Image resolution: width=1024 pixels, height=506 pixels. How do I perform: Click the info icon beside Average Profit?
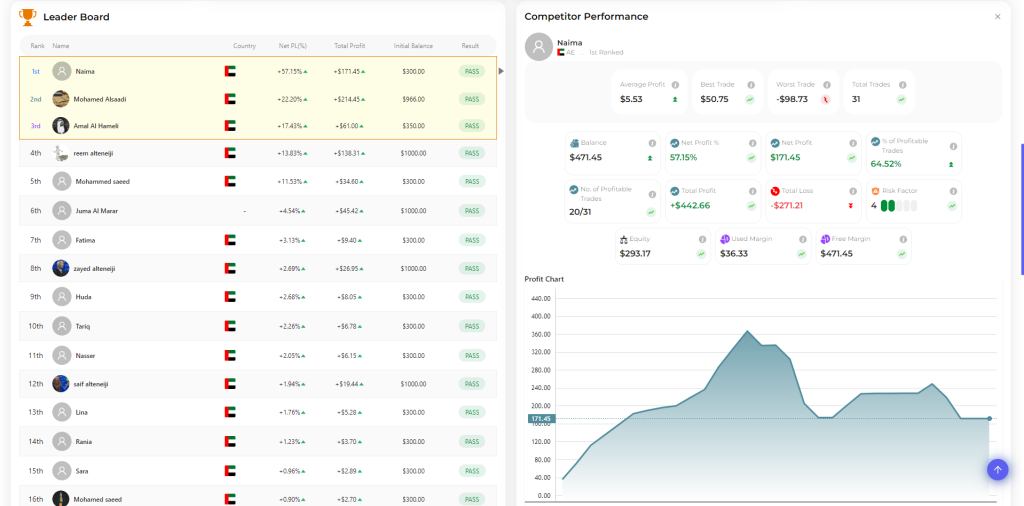pos(675,85)
